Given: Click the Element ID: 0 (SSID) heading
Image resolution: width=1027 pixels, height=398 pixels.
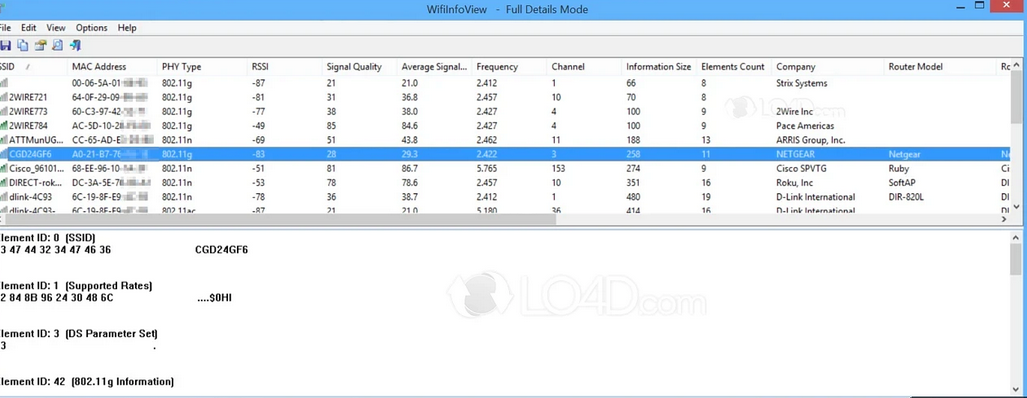Looking at the screenshot, I should [48, 238].
